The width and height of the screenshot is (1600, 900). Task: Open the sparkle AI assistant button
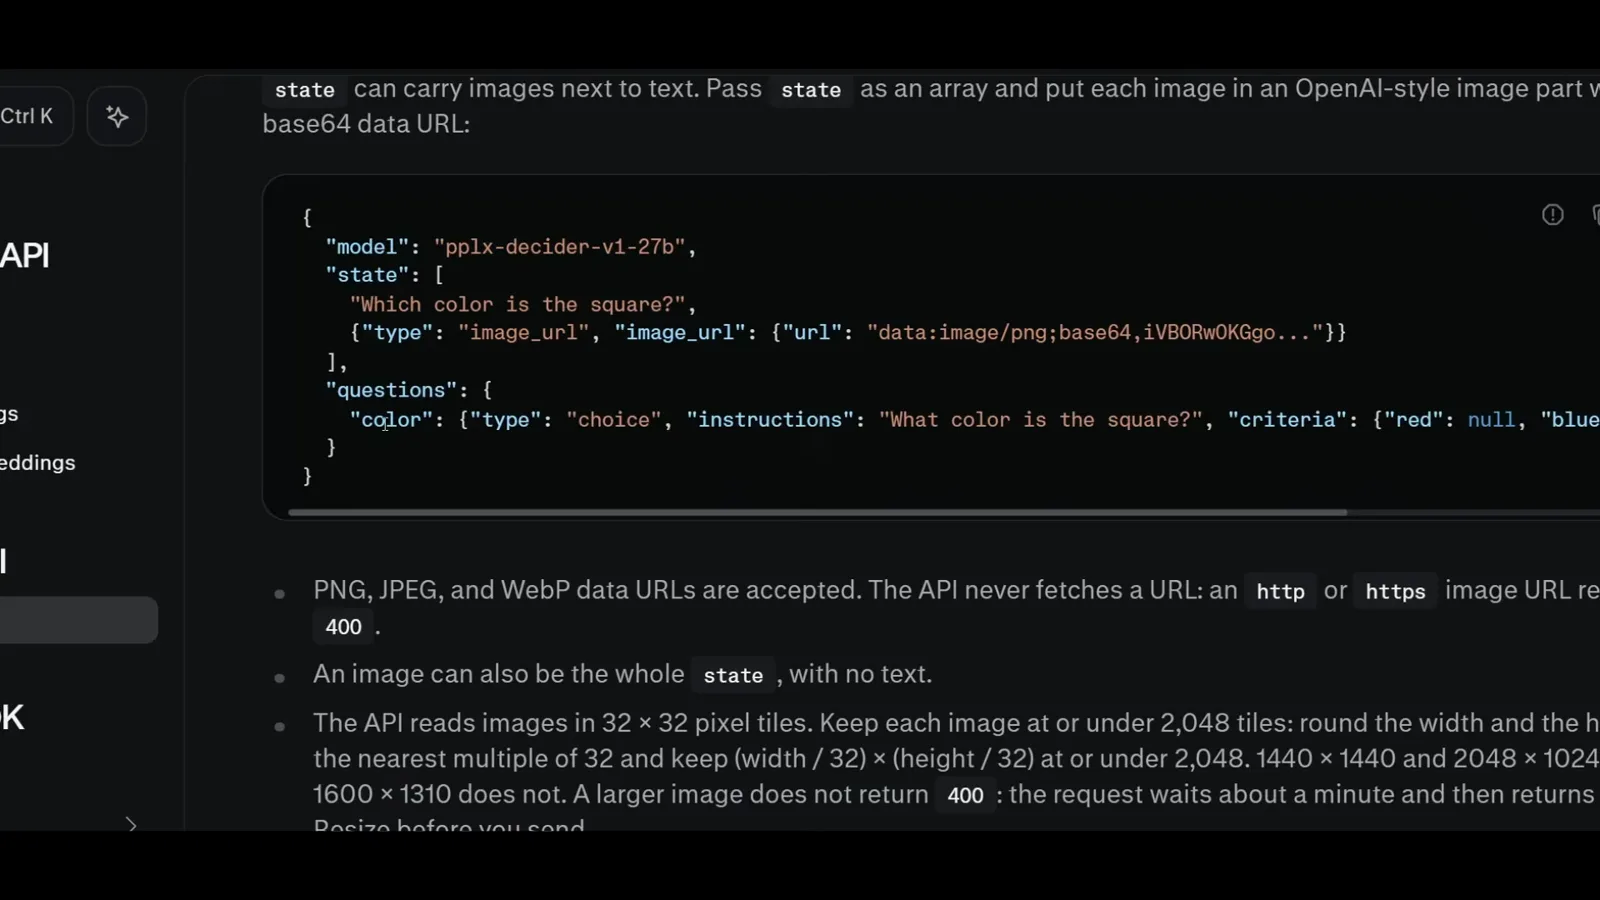[x=117, y=116]
